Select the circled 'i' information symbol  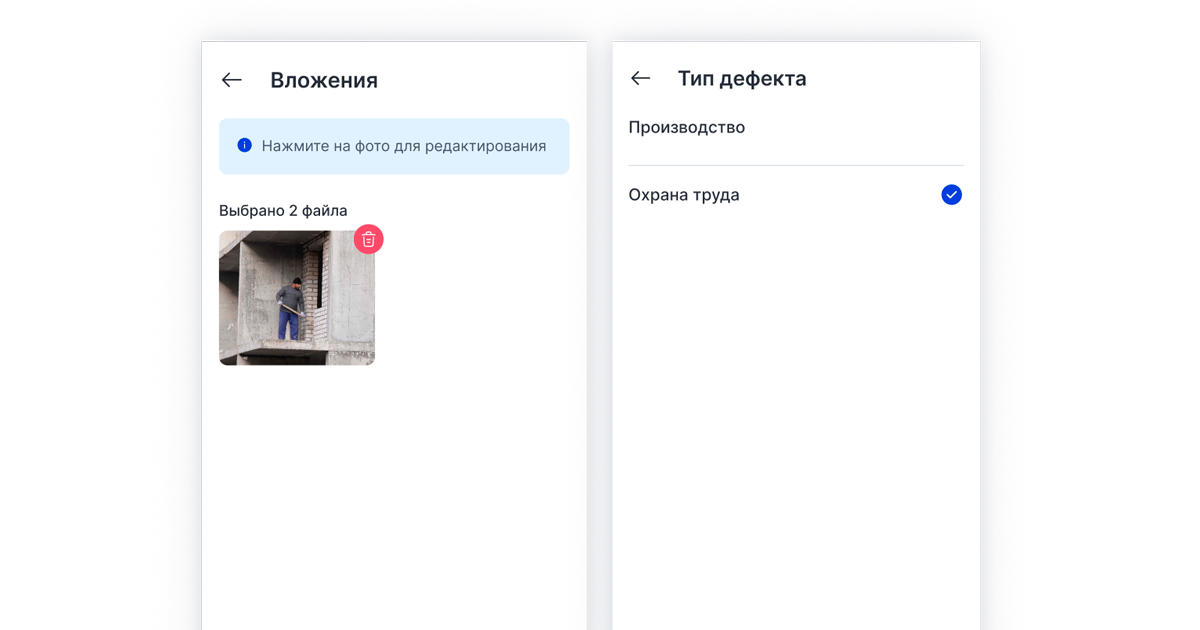(244, 145)
